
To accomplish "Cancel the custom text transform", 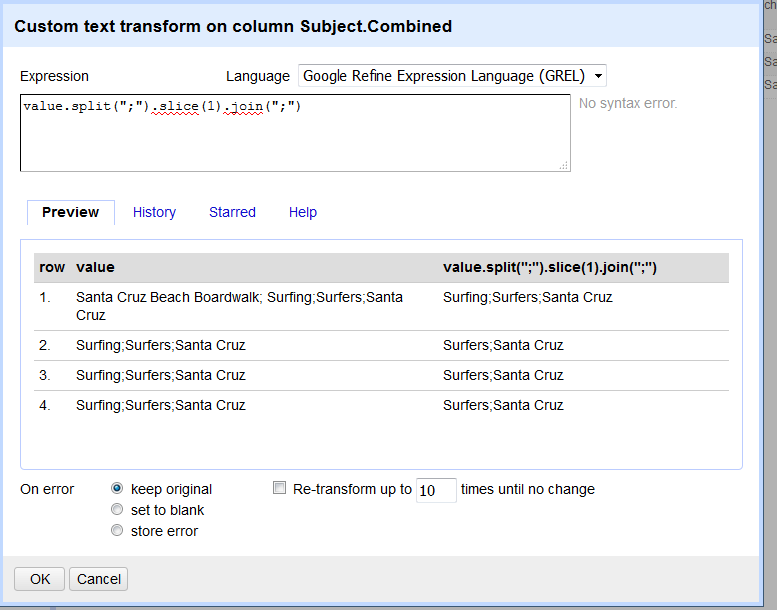I will pyautogui.click(x=99, y=579).
